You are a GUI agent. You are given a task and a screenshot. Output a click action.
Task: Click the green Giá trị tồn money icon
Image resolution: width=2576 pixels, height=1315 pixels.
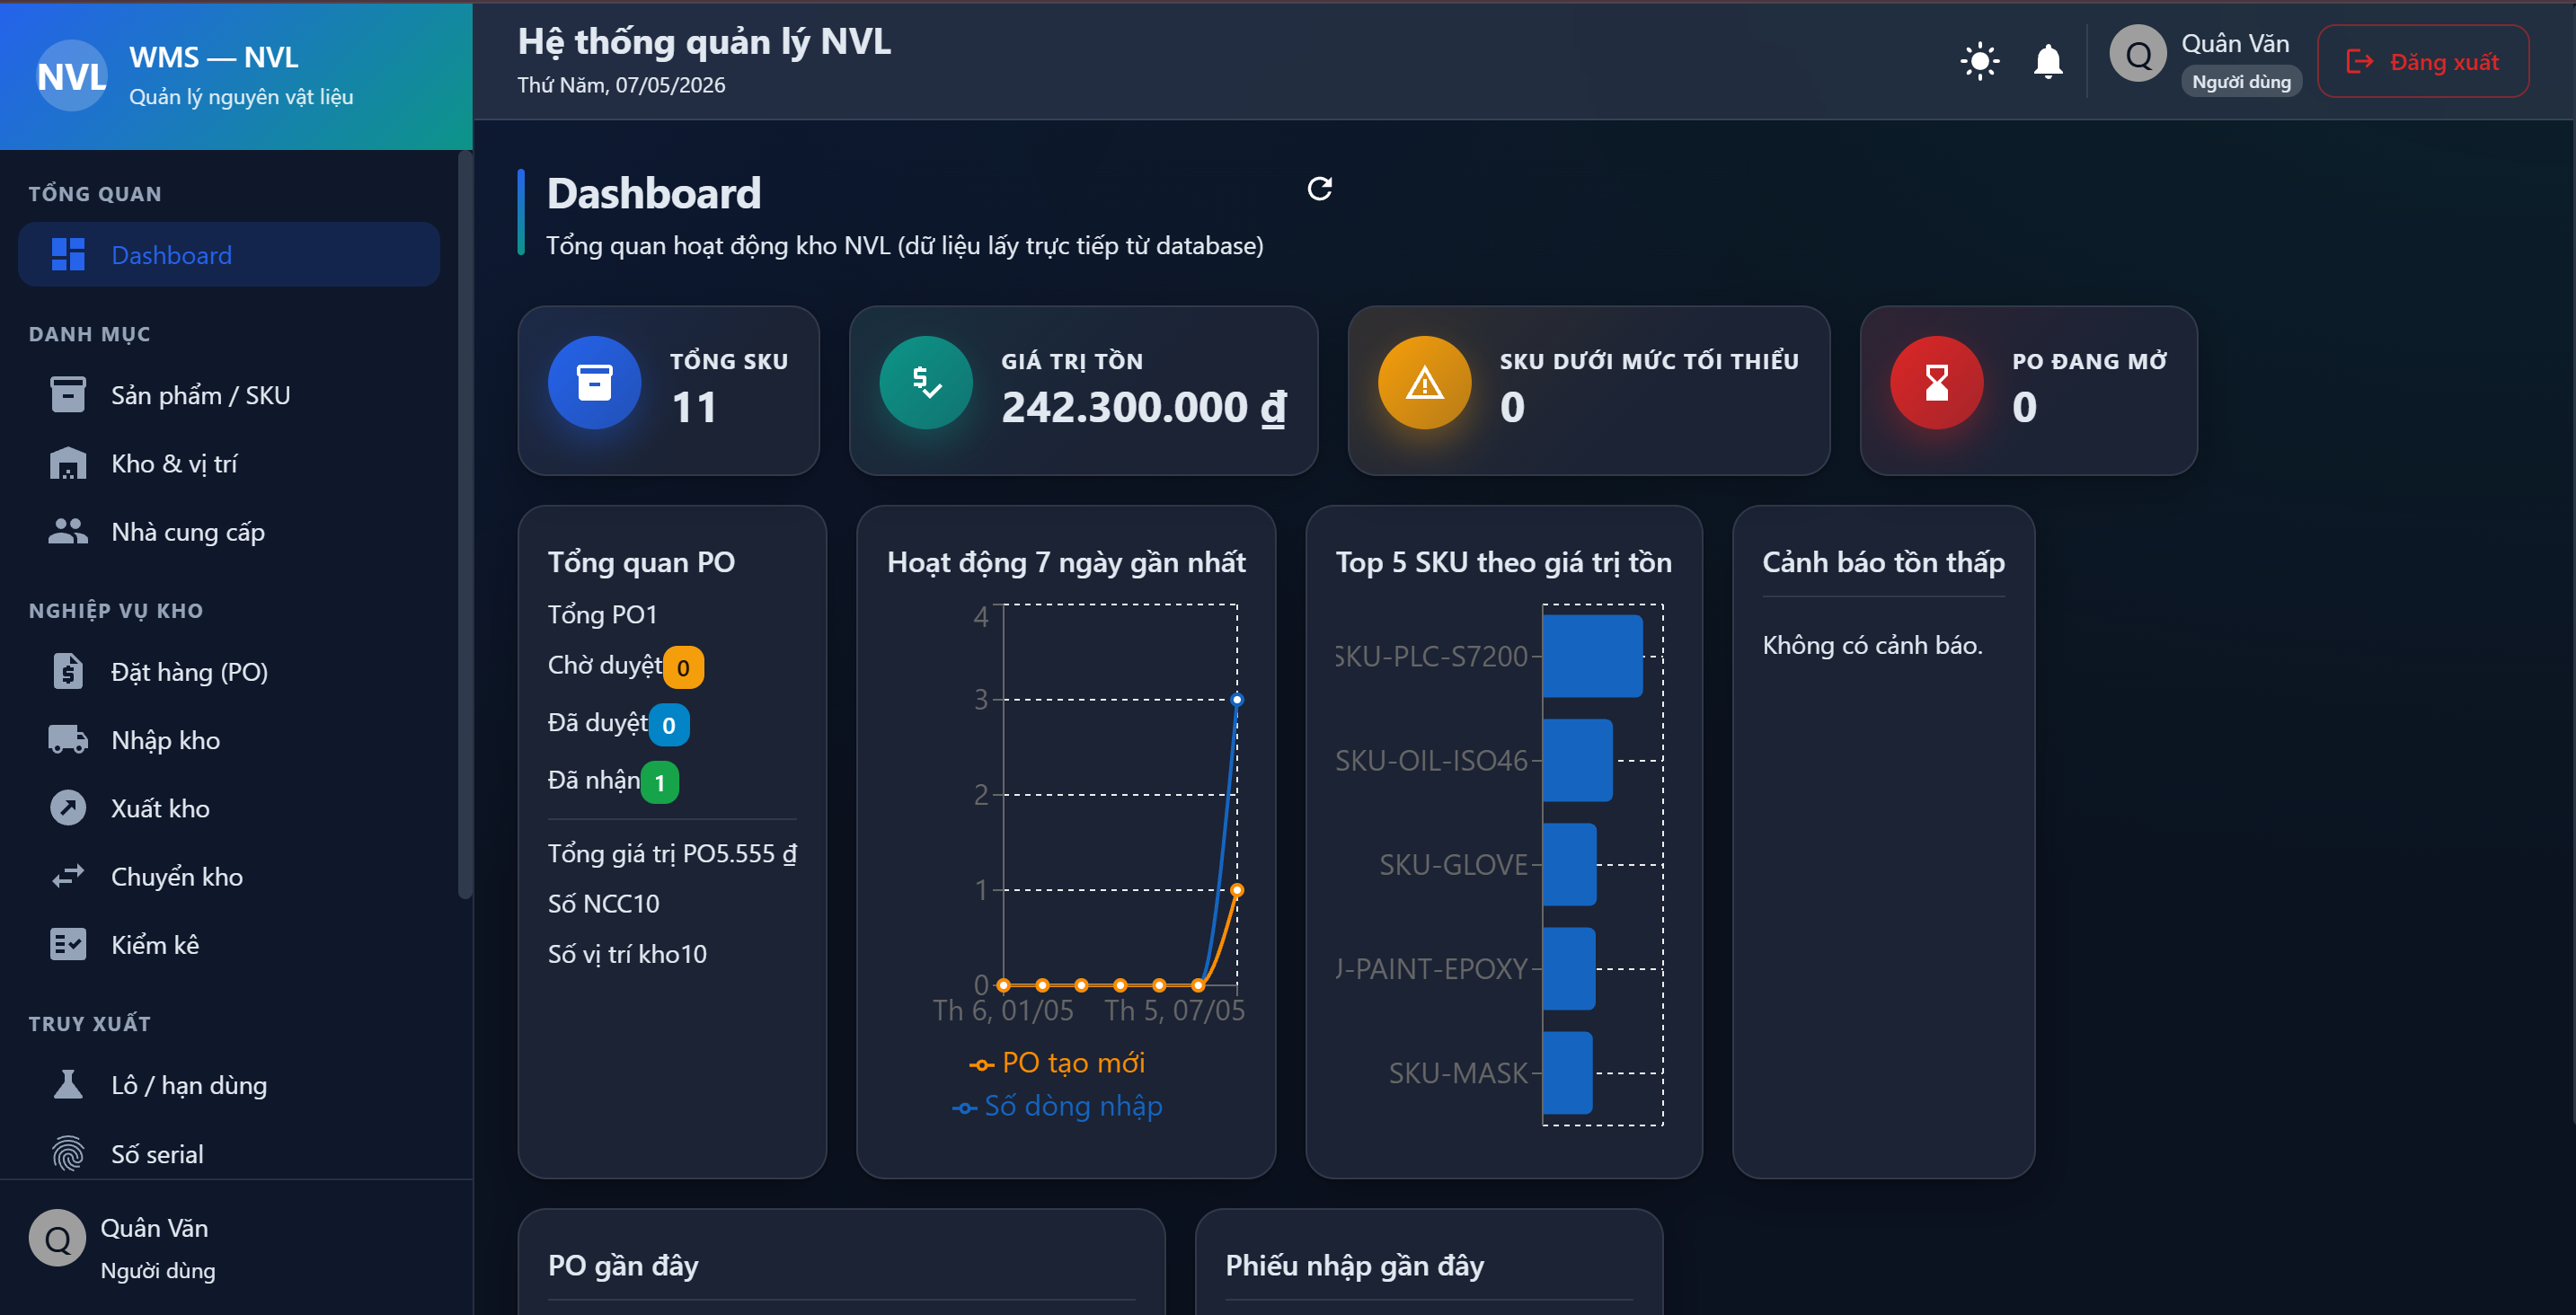click(x=926, y=382)
